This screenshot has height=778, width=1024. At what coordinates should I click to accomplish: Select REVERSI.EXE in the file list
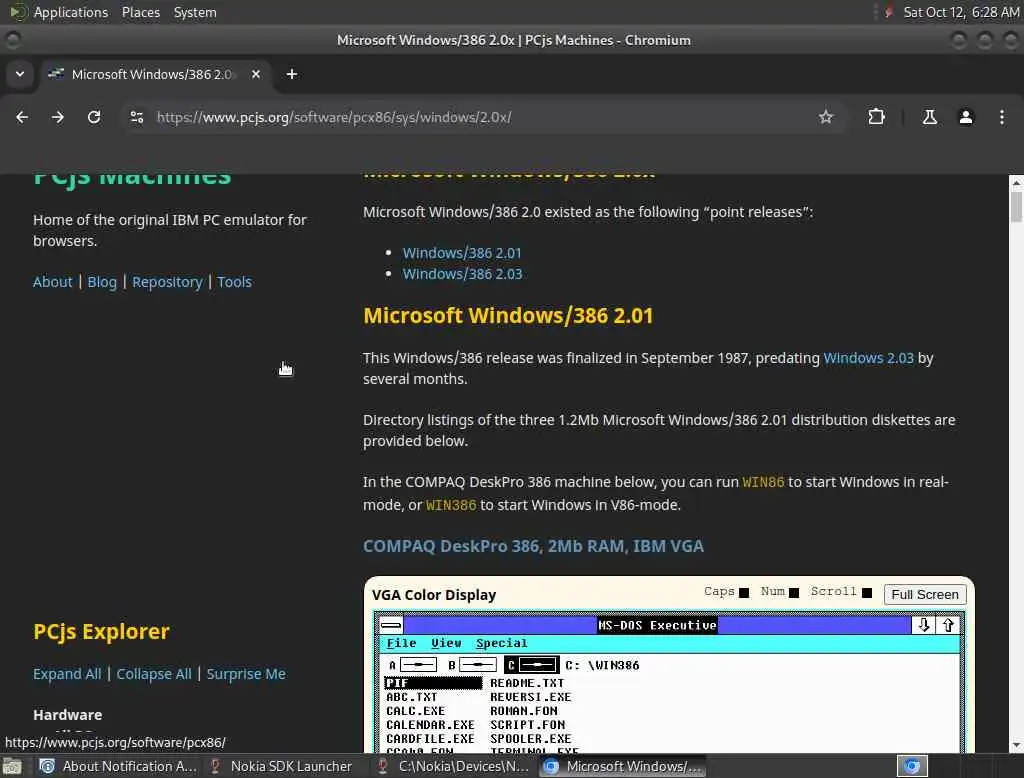(x=531, y=697)
